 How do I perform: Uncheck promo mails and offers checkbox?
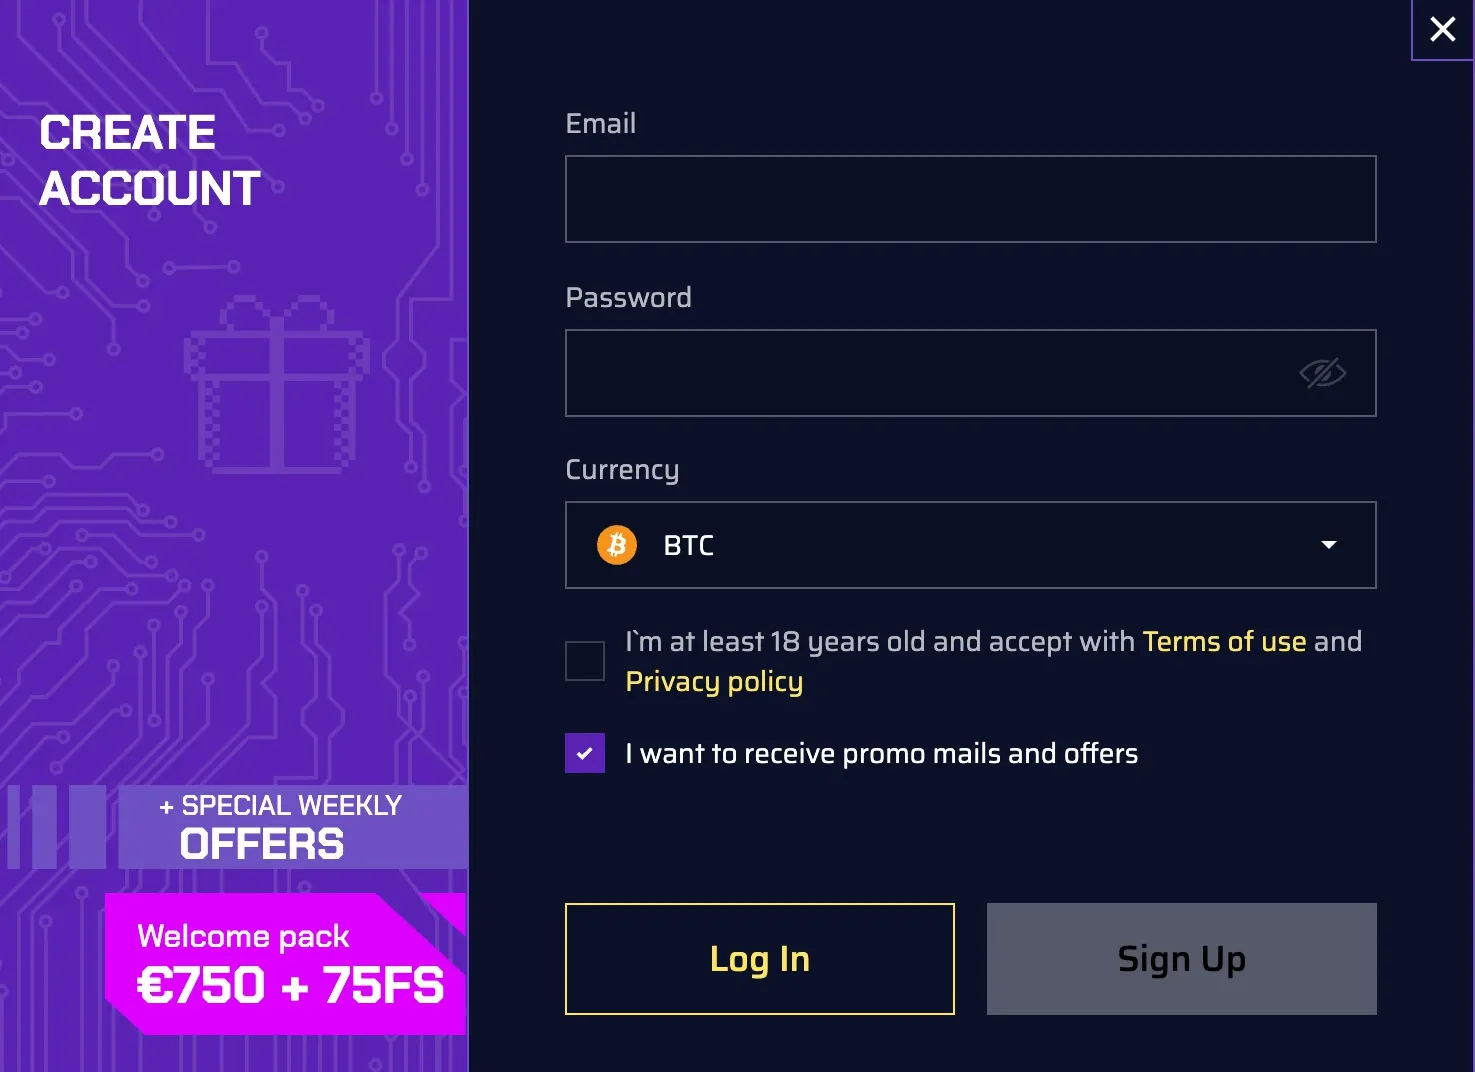click(585, 753)
